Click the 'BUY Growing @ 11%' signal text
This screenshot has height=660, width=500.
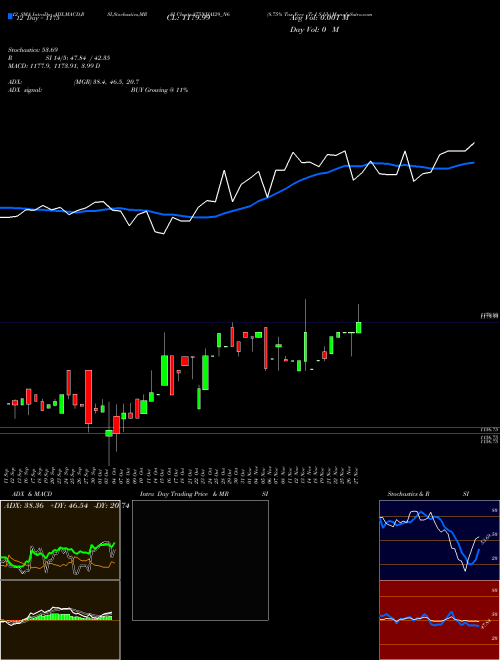(159, 90)
